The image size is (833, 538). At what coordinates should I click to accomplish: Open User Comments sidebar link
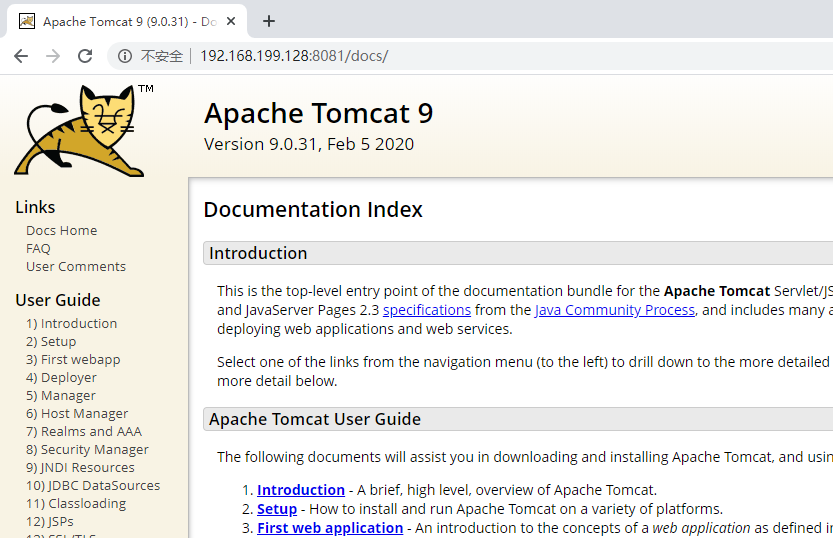(x=76, y=267)
